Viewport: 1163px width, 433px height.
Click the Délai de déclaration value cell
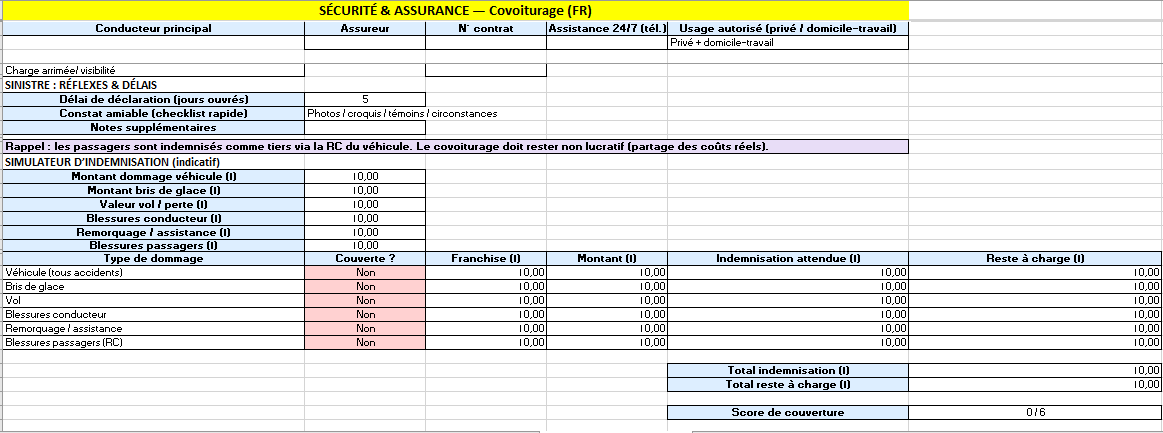click(365, 99)
